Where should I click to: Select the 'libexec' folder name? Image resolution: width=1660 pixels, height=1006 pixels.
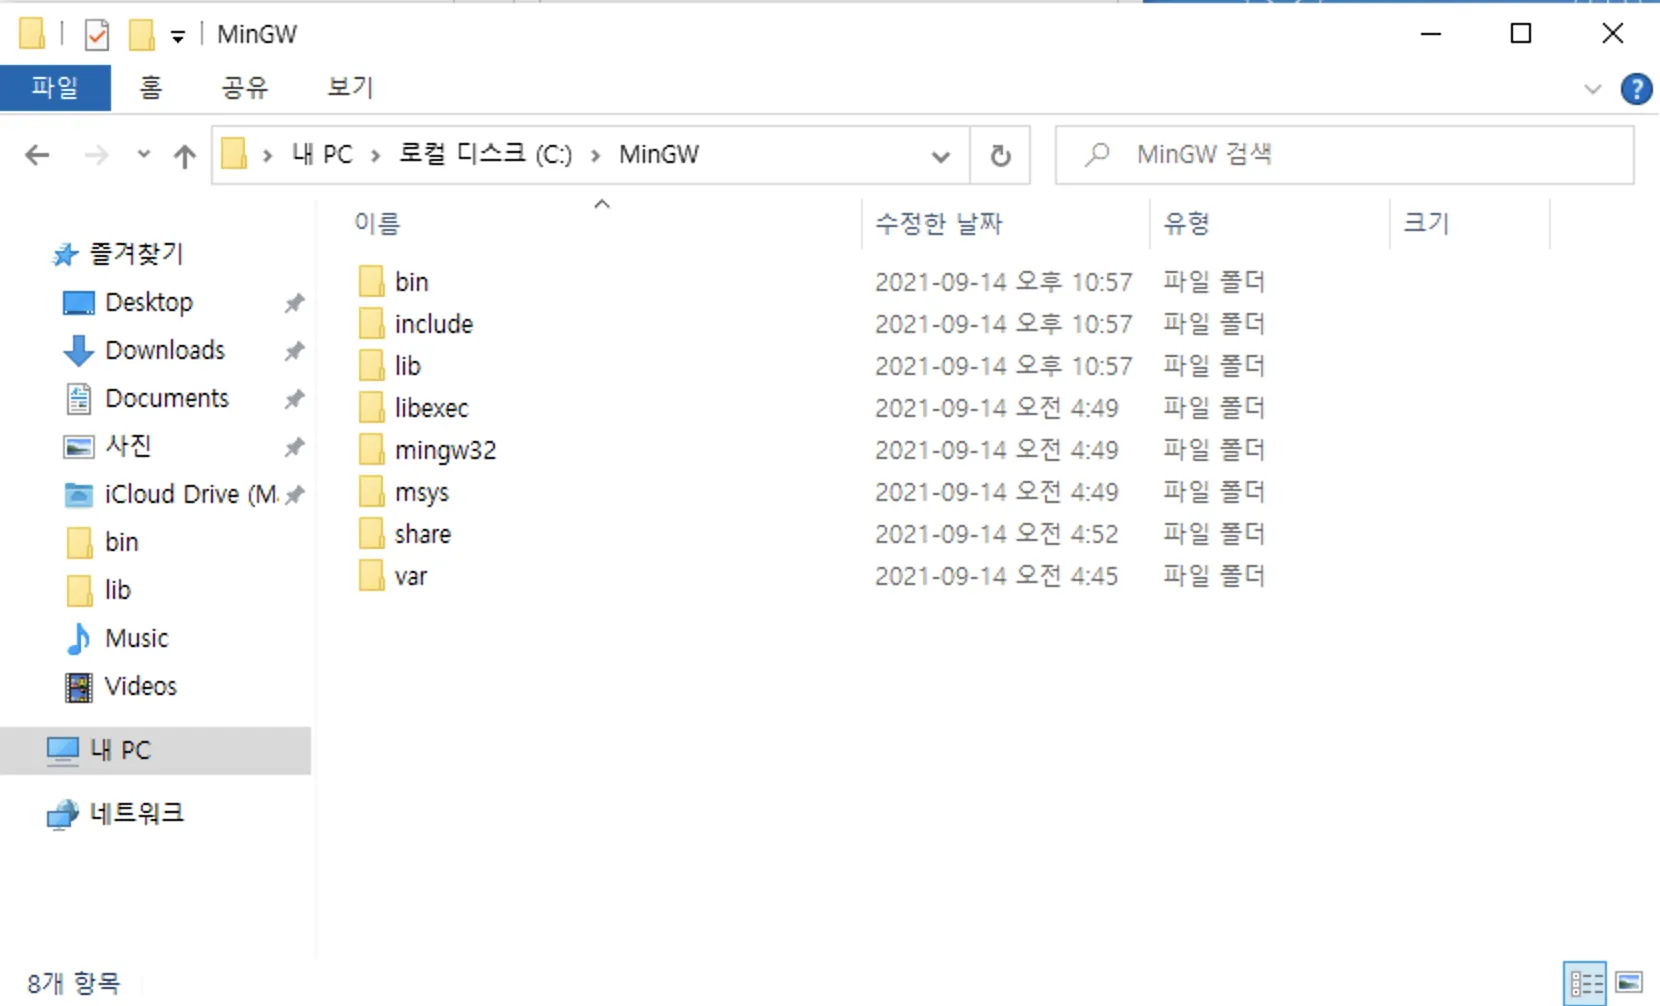(x=431, y=408)
